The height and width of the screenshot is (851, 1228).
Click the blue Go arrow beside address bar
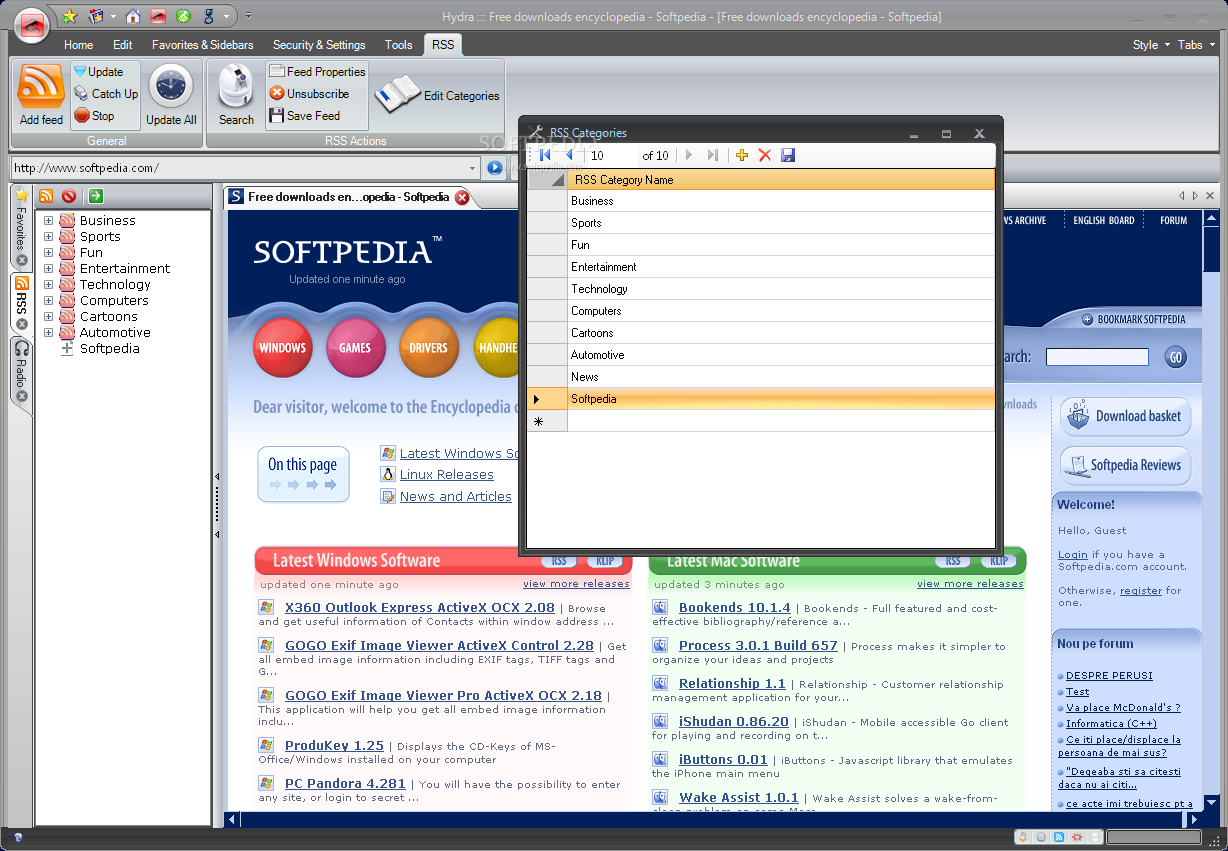pos(494,168)
